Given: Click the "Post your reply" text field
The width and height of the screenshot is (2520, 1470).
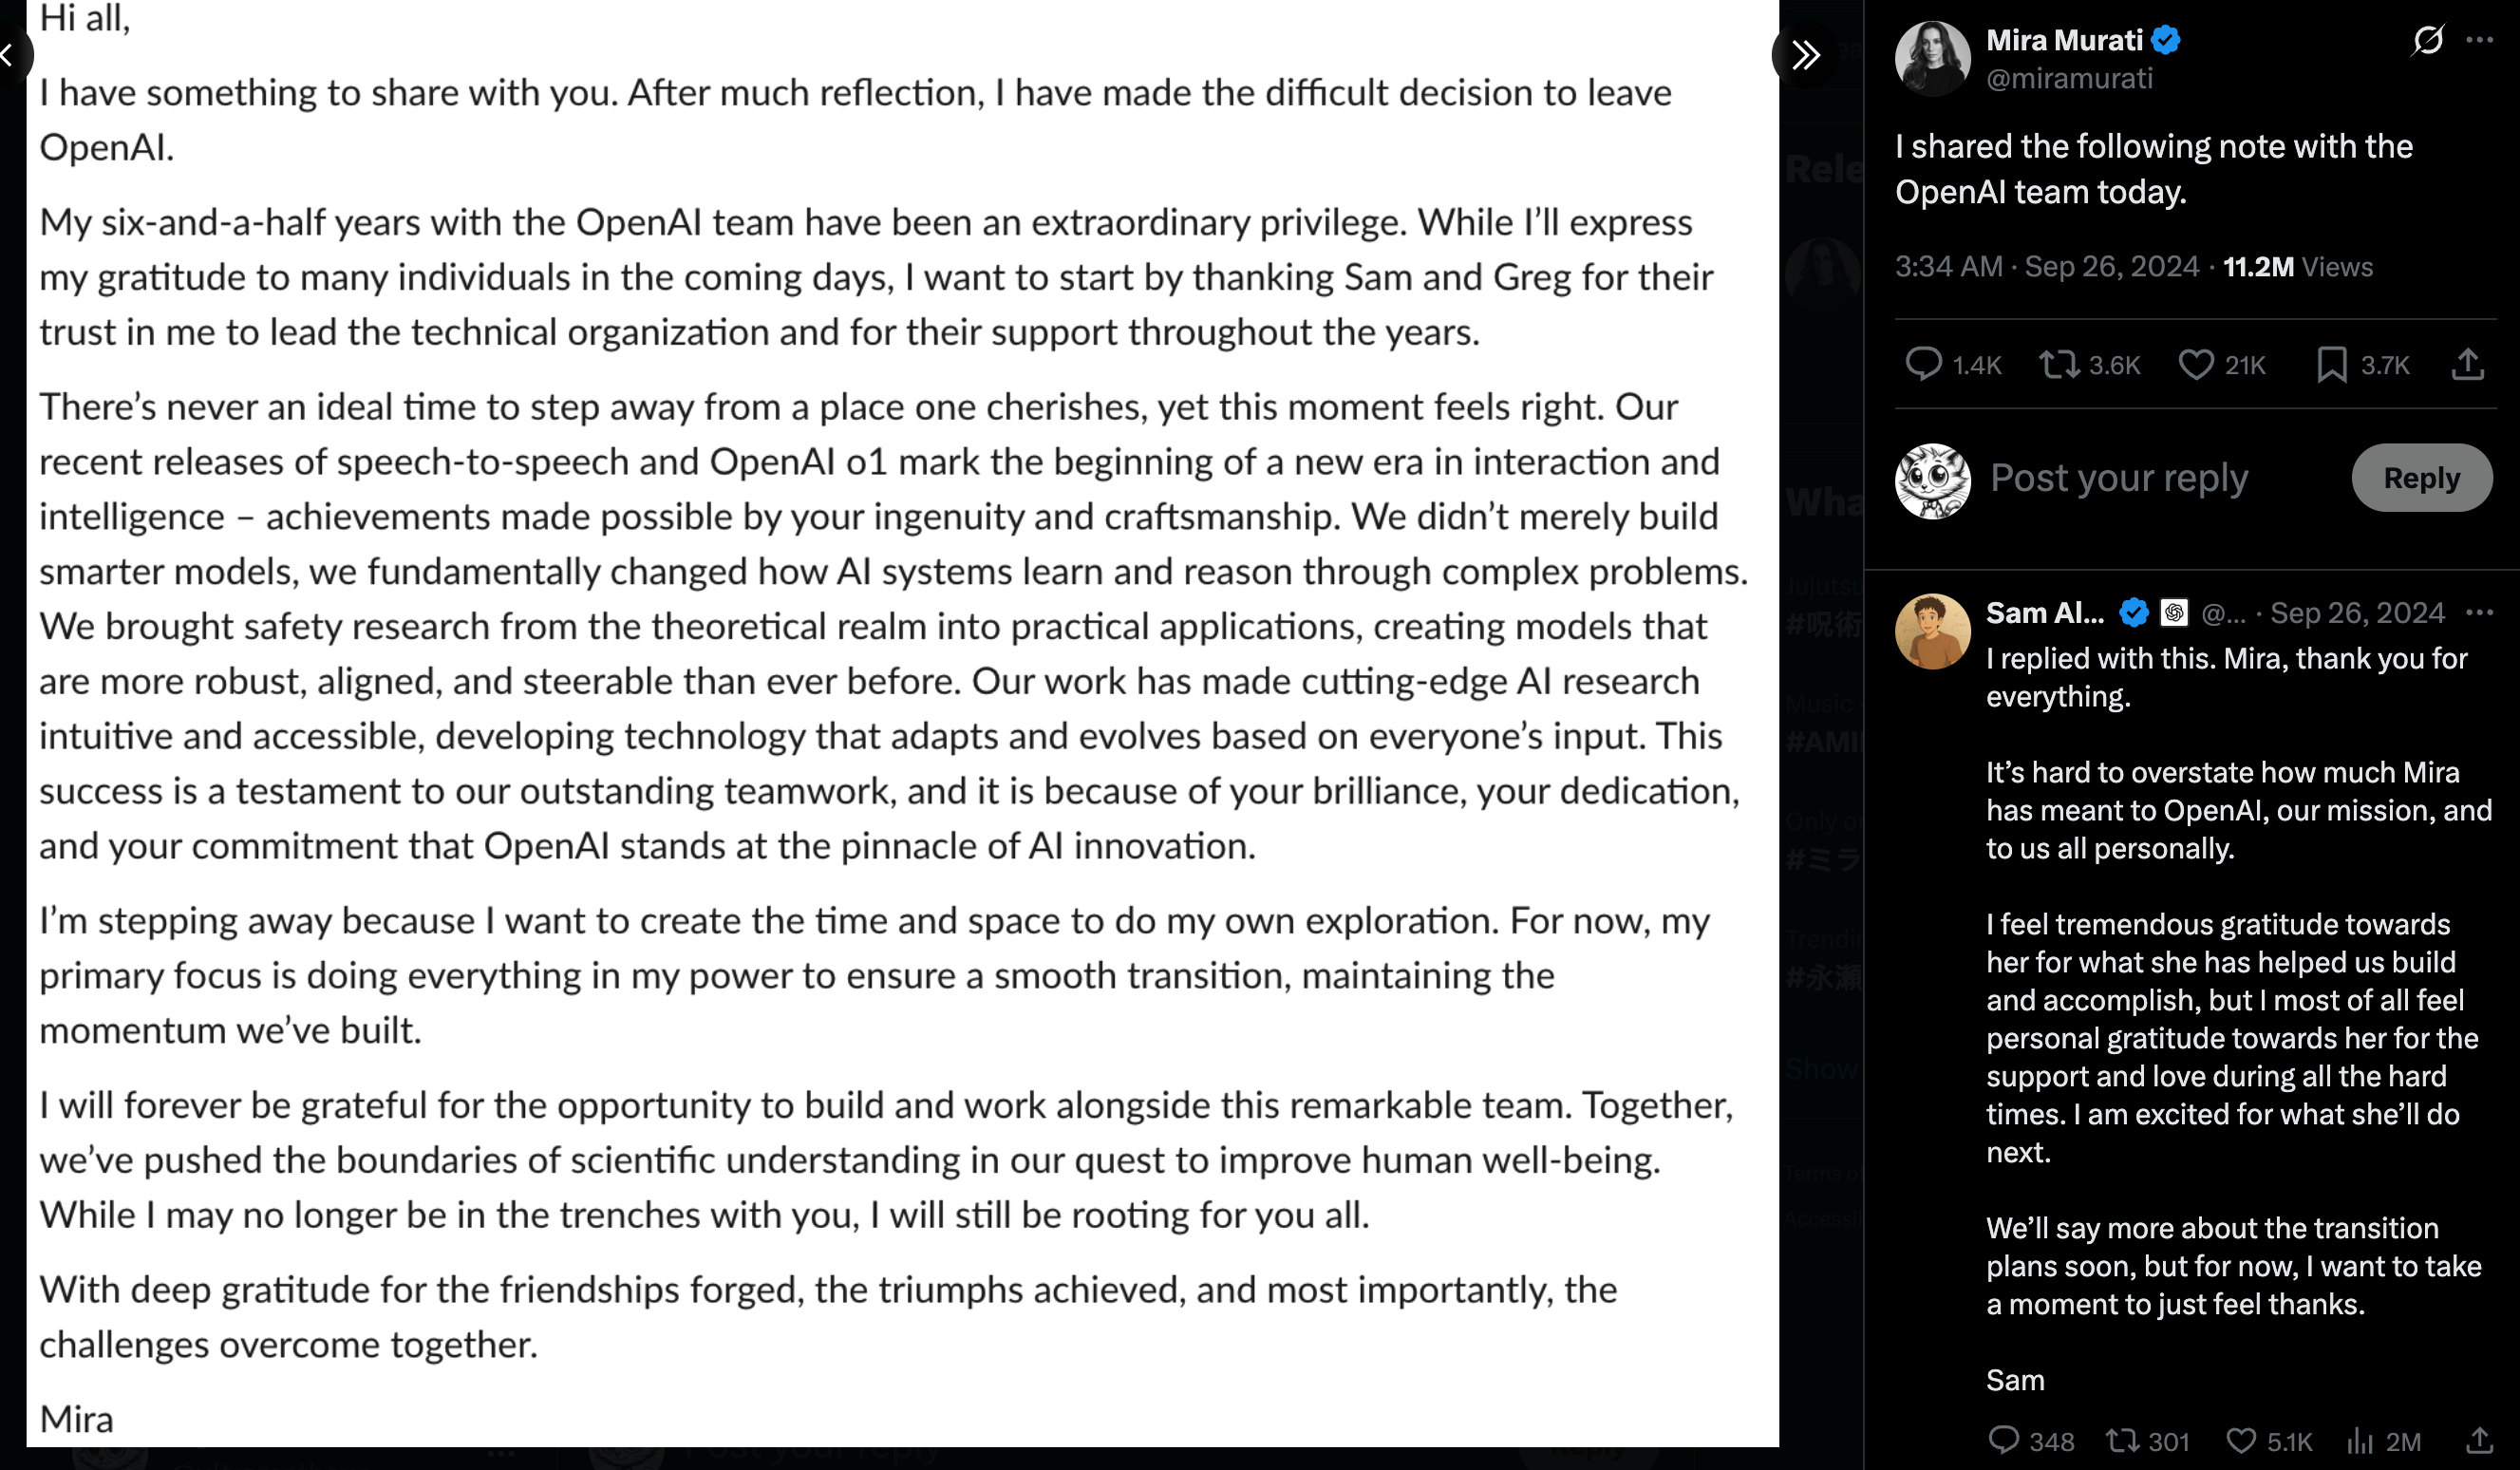Looking at the screenshot, I should coord(2120,478).
